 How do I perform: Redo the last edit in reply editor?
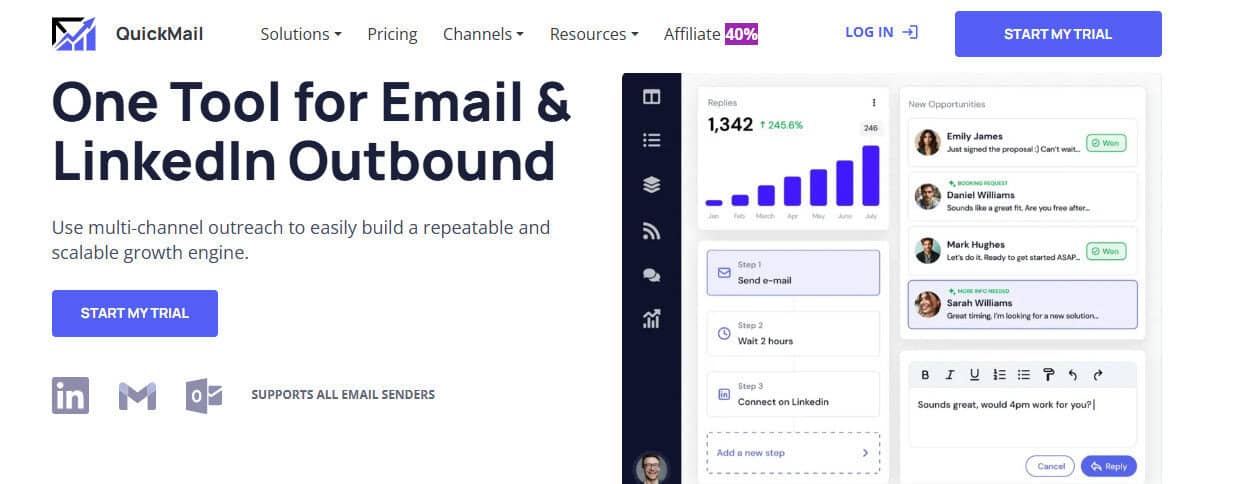[x=1097, y=375]
